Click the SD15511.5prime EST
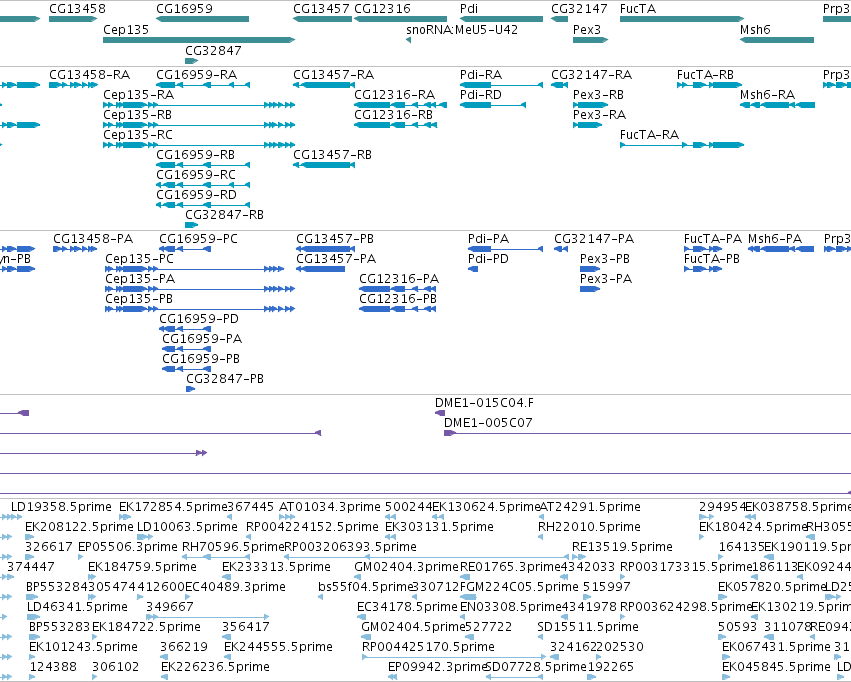Image resolution: width=851 pixels, height=682 pixels. [588, 627]
